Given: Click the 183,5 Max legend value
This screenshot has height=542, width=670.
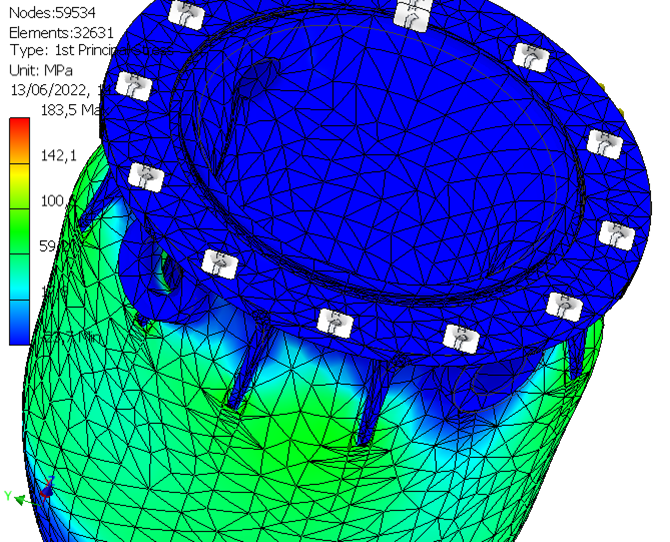Looking at the screenshot, I should [x=66, y=109].
